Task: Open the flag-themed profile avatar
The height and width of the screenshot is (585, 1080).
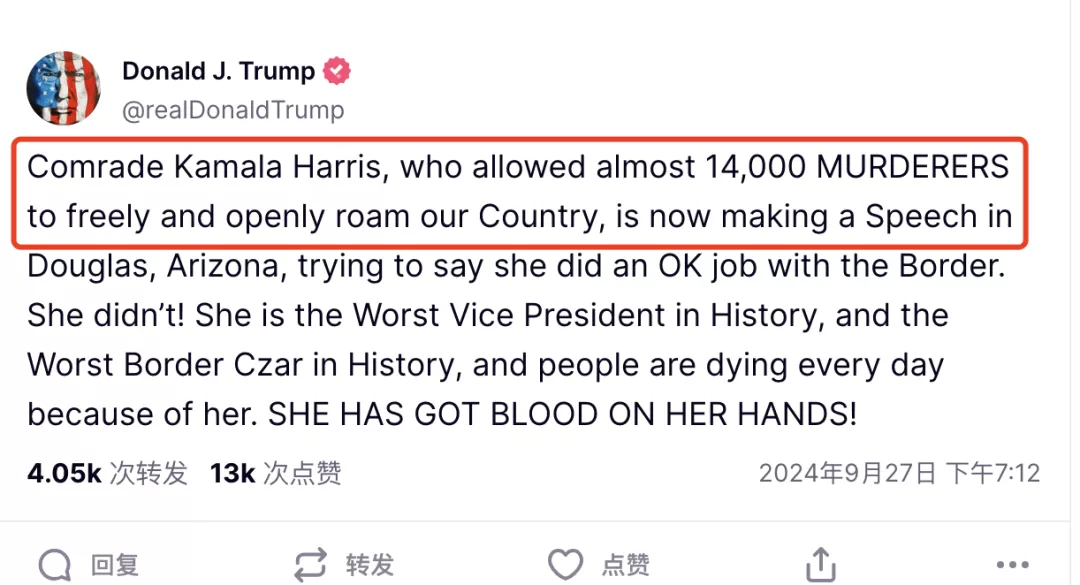Action: click(63, 88)
